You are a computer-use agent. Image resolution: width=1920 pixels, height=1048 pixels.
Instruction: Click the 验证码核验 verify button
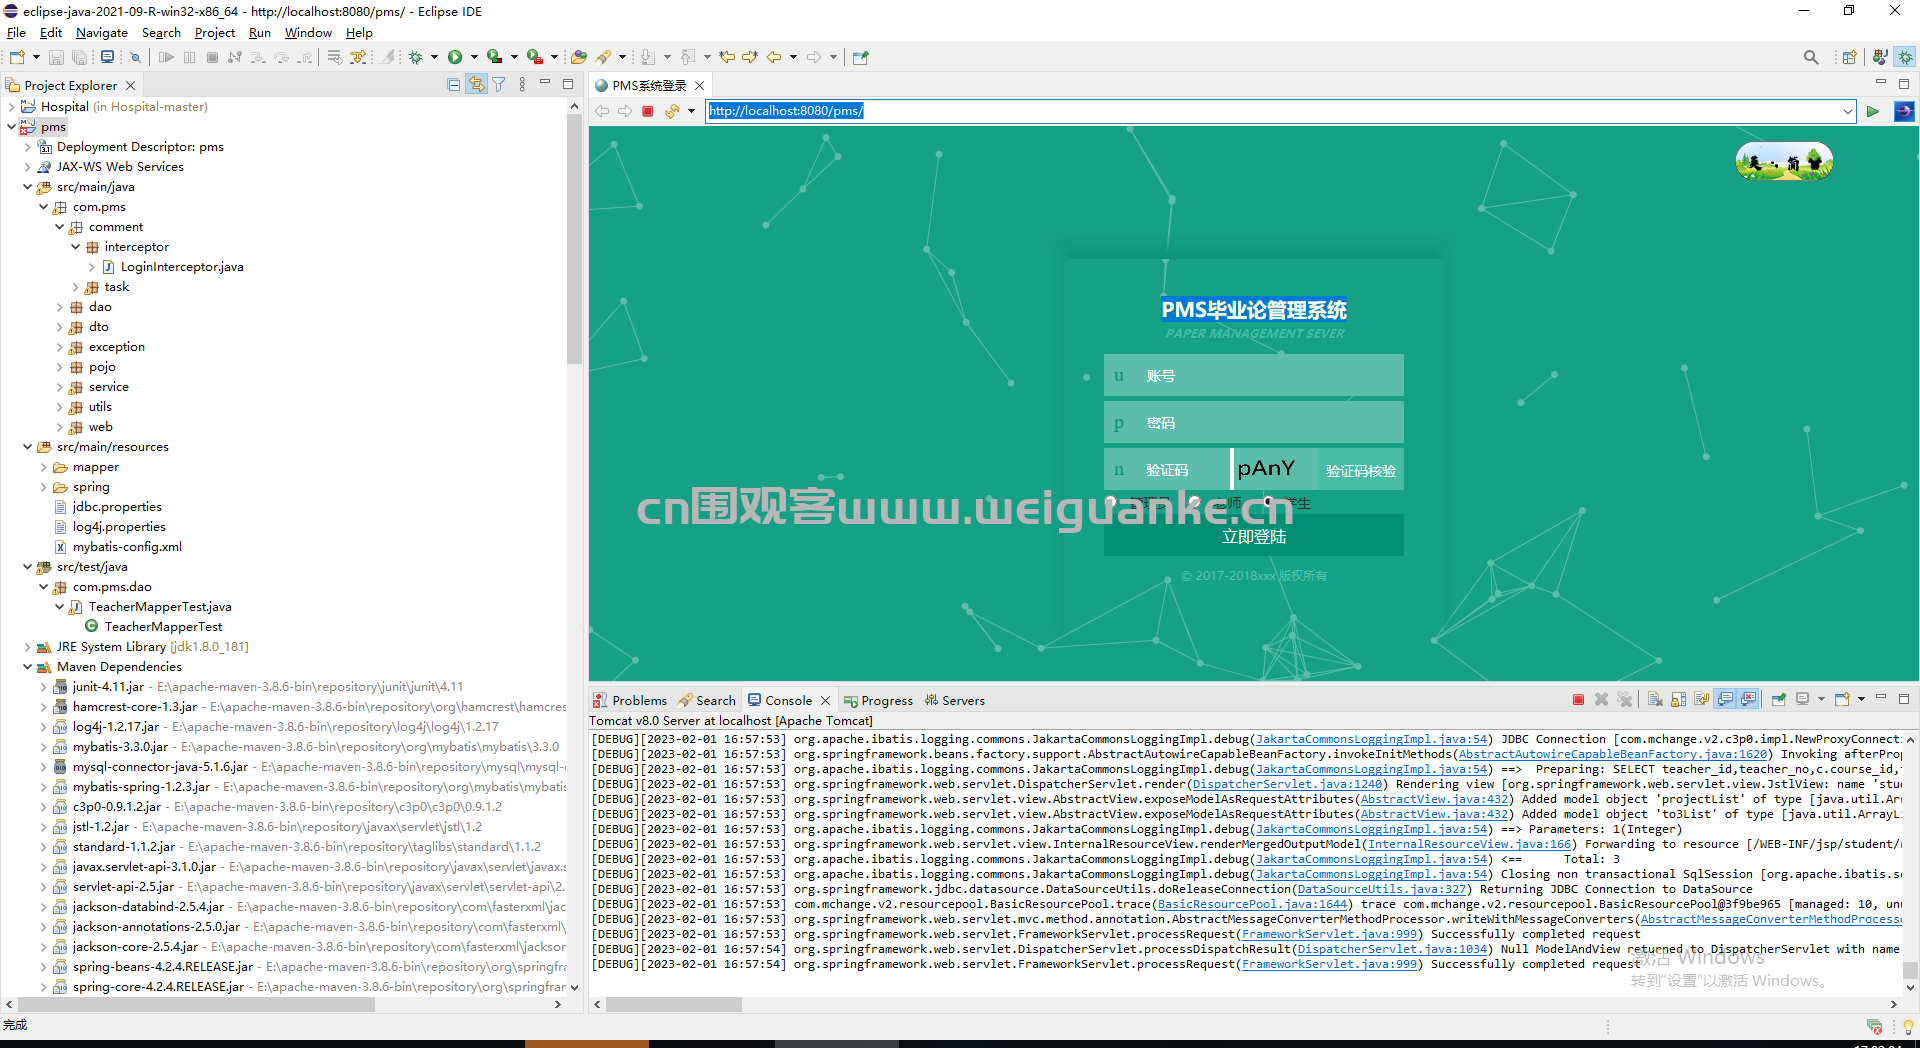pos(1361,470)
